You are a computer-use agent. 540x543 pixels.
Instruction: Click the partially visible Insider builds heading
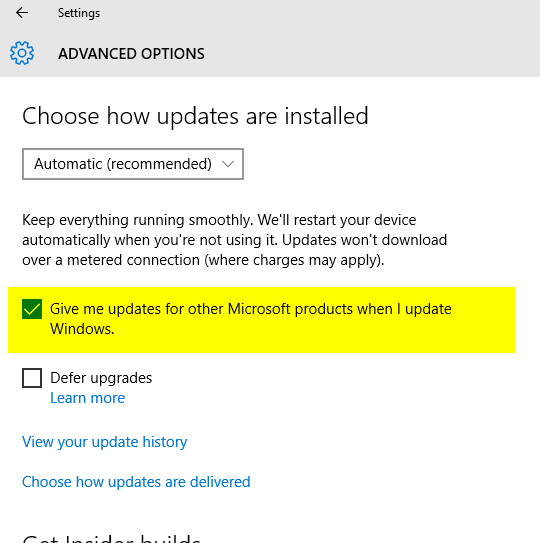(x=111, y=538)
